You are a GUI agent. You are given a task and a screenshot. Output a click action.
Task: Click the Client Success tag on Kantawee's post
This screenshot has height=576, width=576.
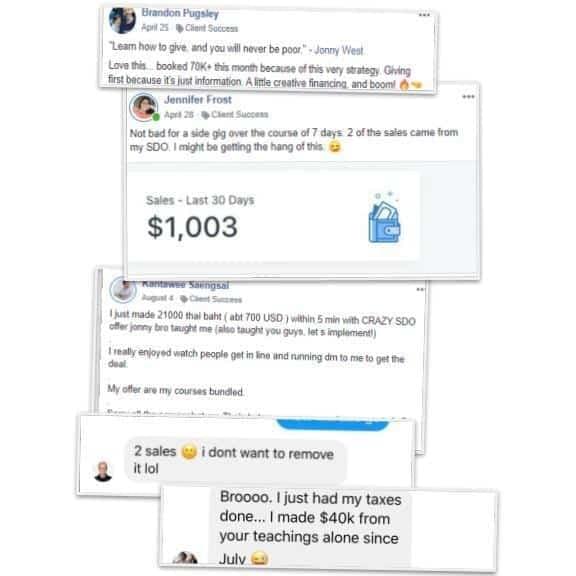click(211, 299)
